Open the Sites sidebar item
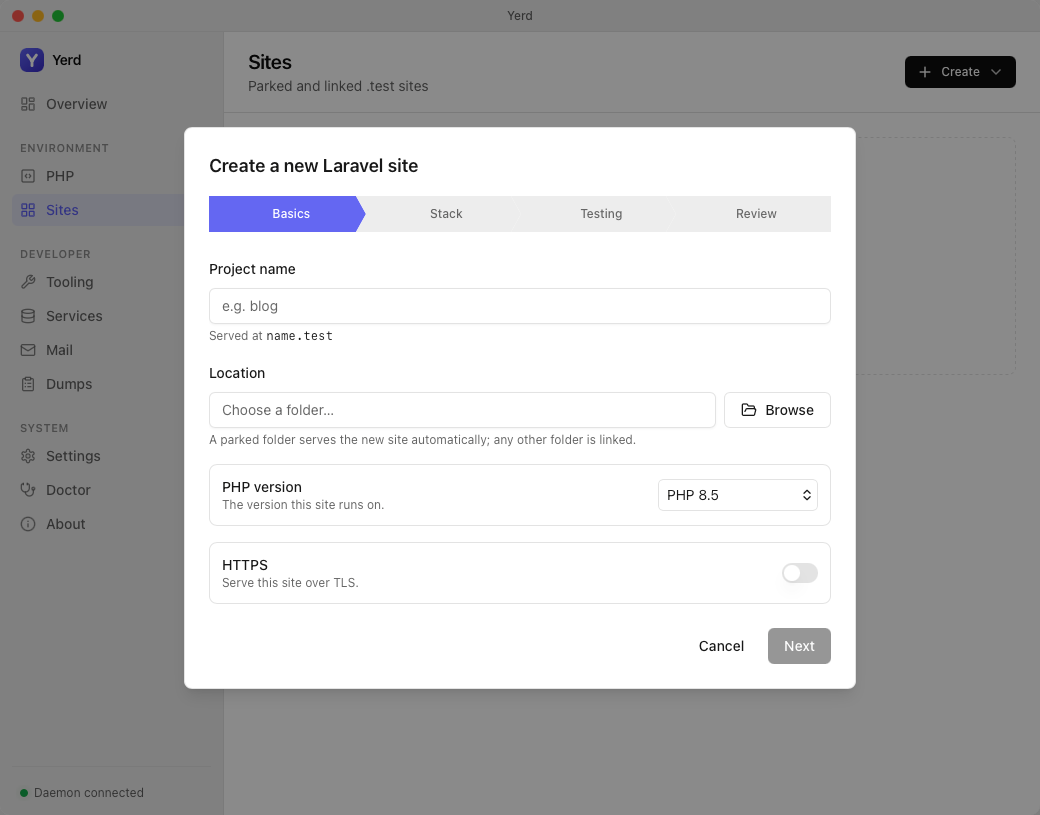Viewport: 1040px width, 815px height. click(x=98, y=210)
